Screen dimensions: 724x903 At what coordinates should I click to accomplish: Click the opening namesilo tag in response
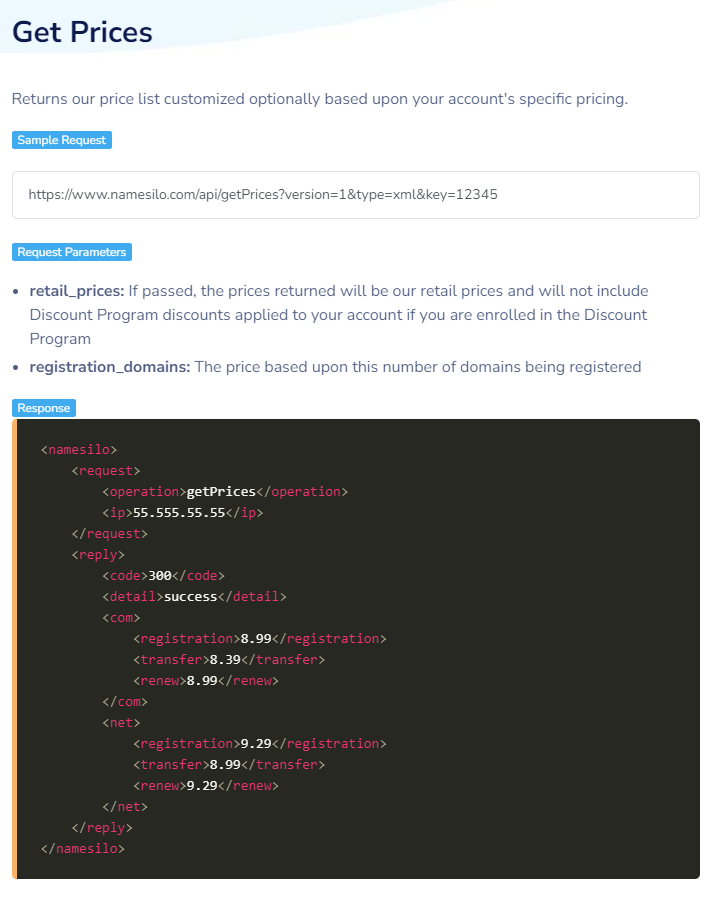79,450
